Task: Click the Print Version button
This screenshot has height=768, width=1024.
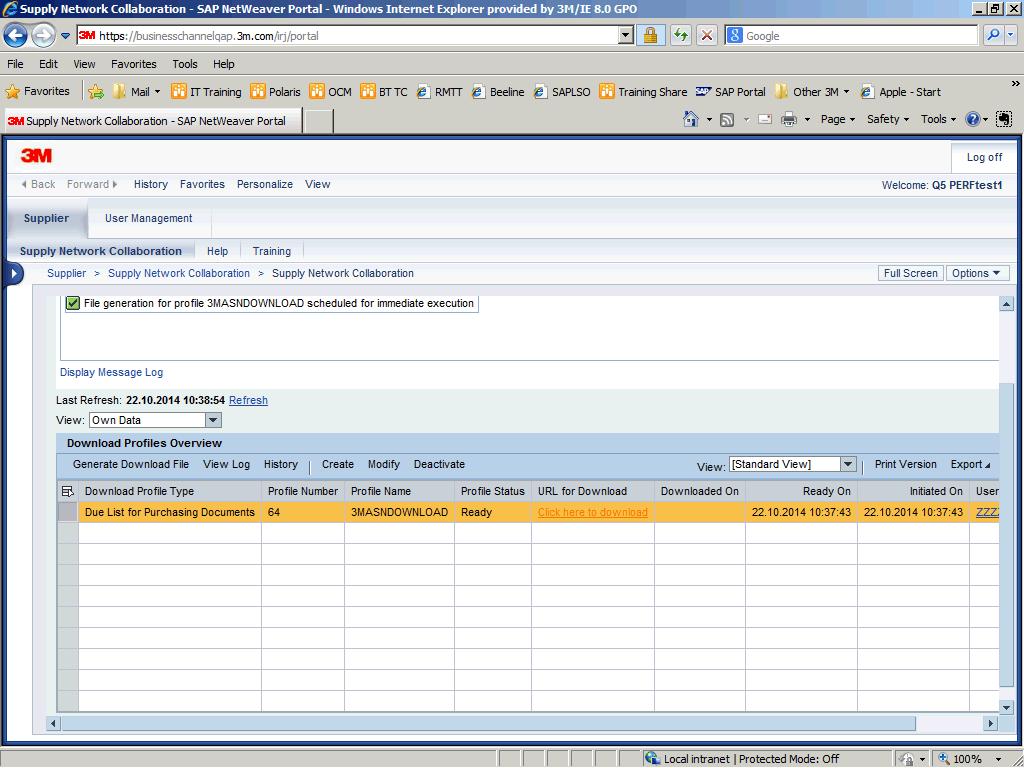Action: coord(905,464)
